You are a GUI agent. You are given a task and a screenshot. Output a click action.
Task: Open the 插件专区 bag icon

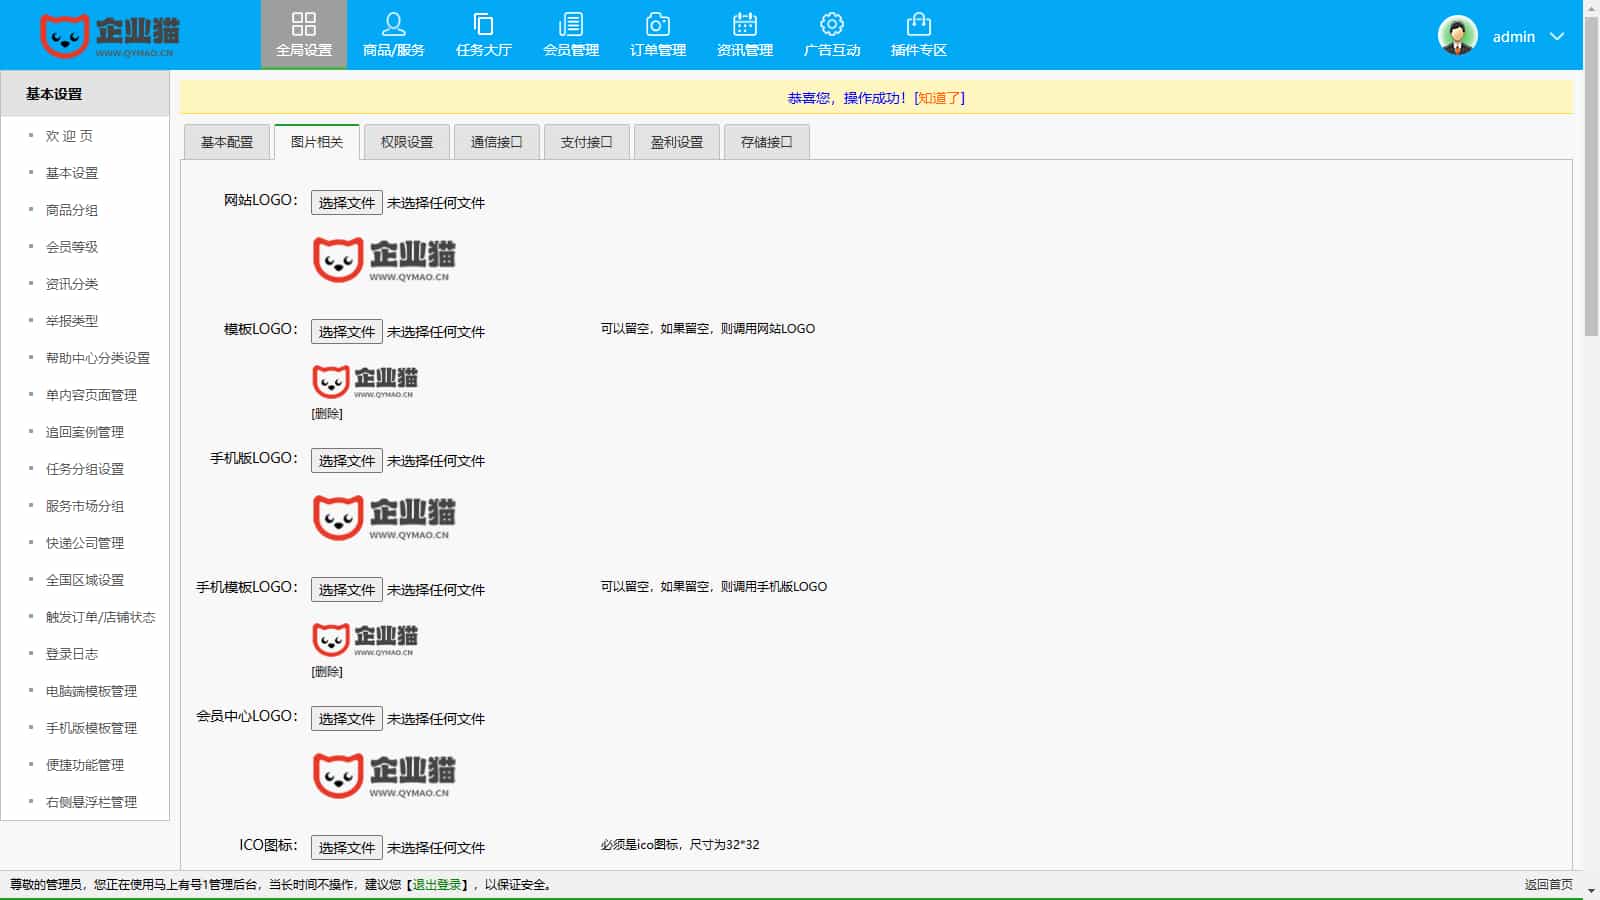pyautogui.click(x=918, y=24)
